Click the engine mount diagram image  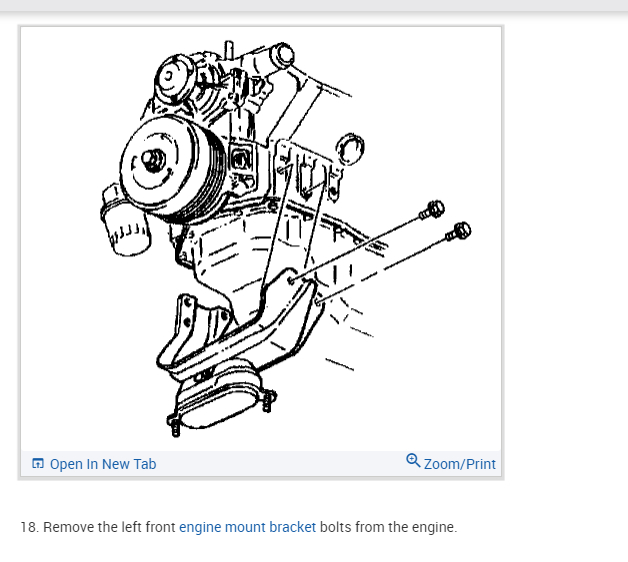click(x=261, y=239)
